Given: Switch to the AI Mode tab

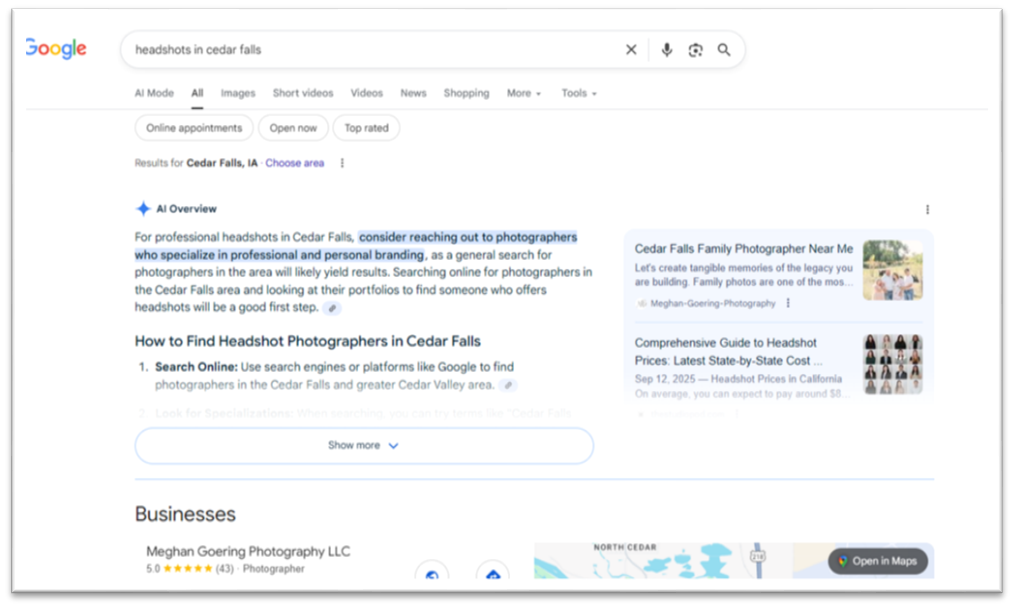Looking at the screenshot, I should (x=154, y=93).
